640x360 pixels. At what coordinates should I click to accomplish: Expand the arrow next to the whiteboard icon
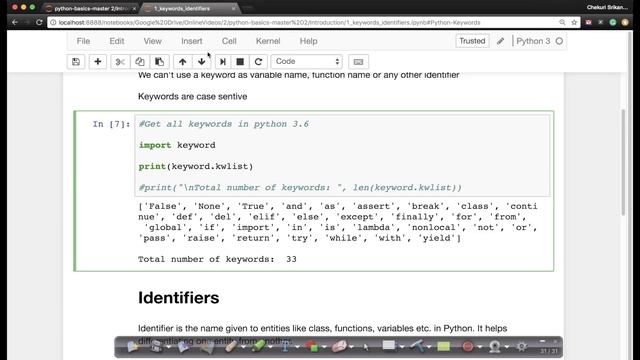[402, 347]
